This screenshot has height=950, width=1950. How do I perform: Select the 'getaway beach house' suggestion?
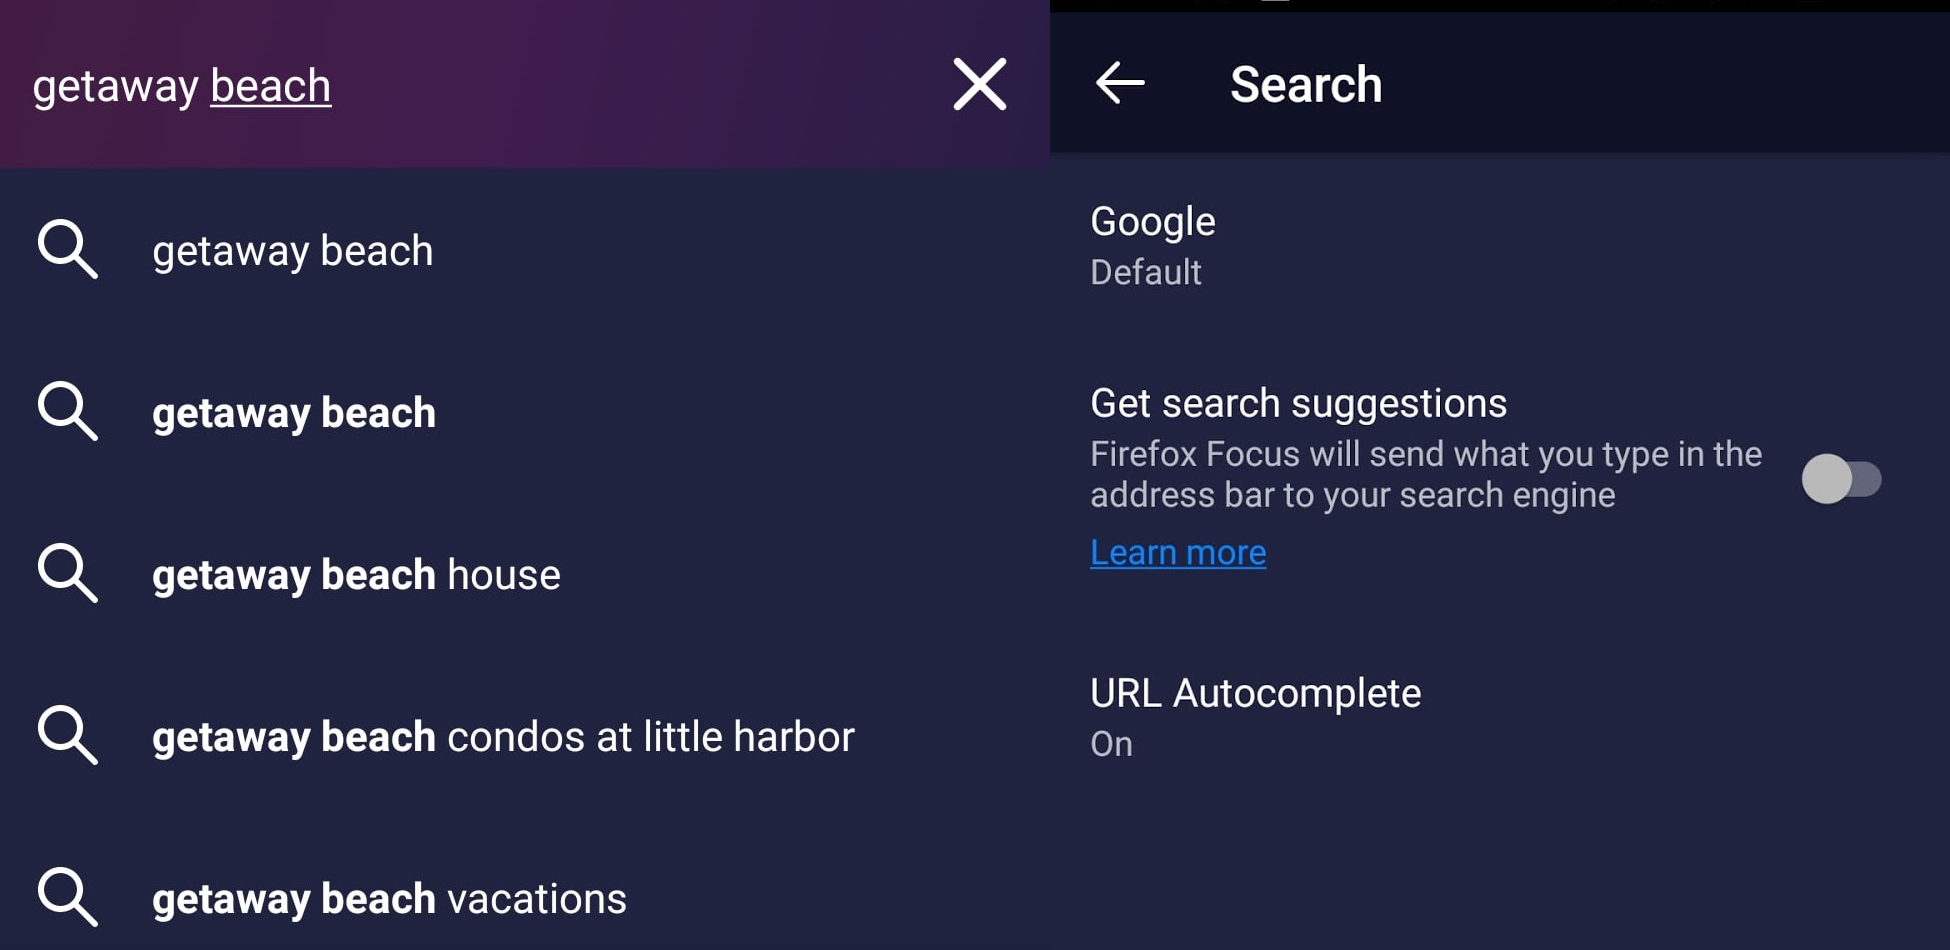tap(525, 574)
